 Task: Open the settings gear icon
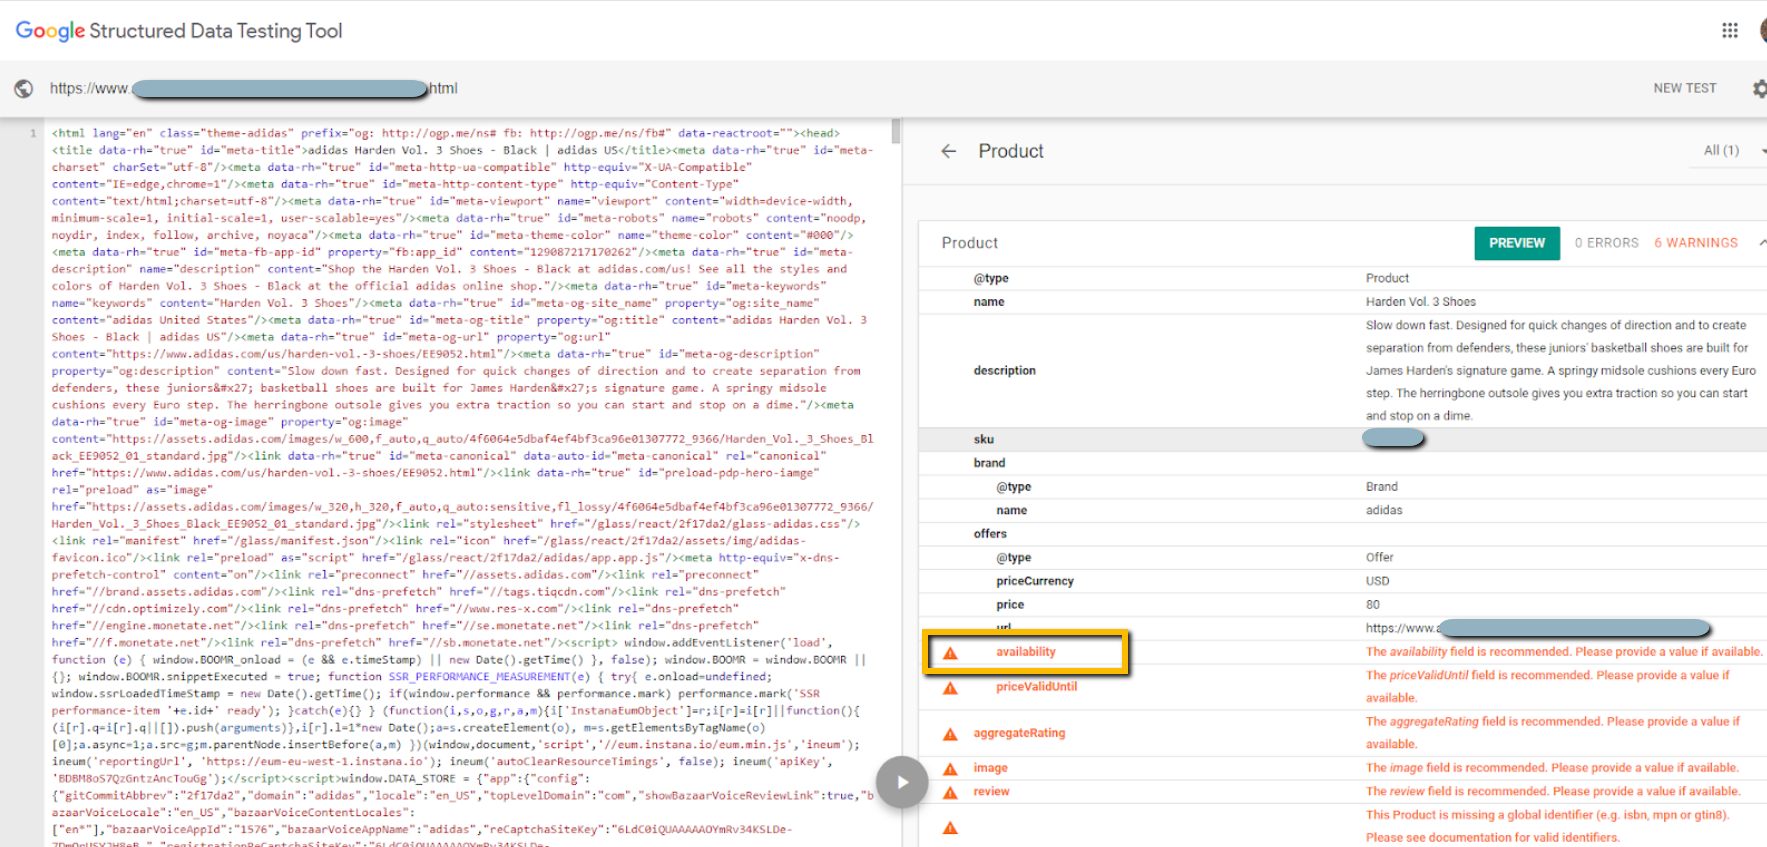pyautogui.click(x=1759, y=89)
